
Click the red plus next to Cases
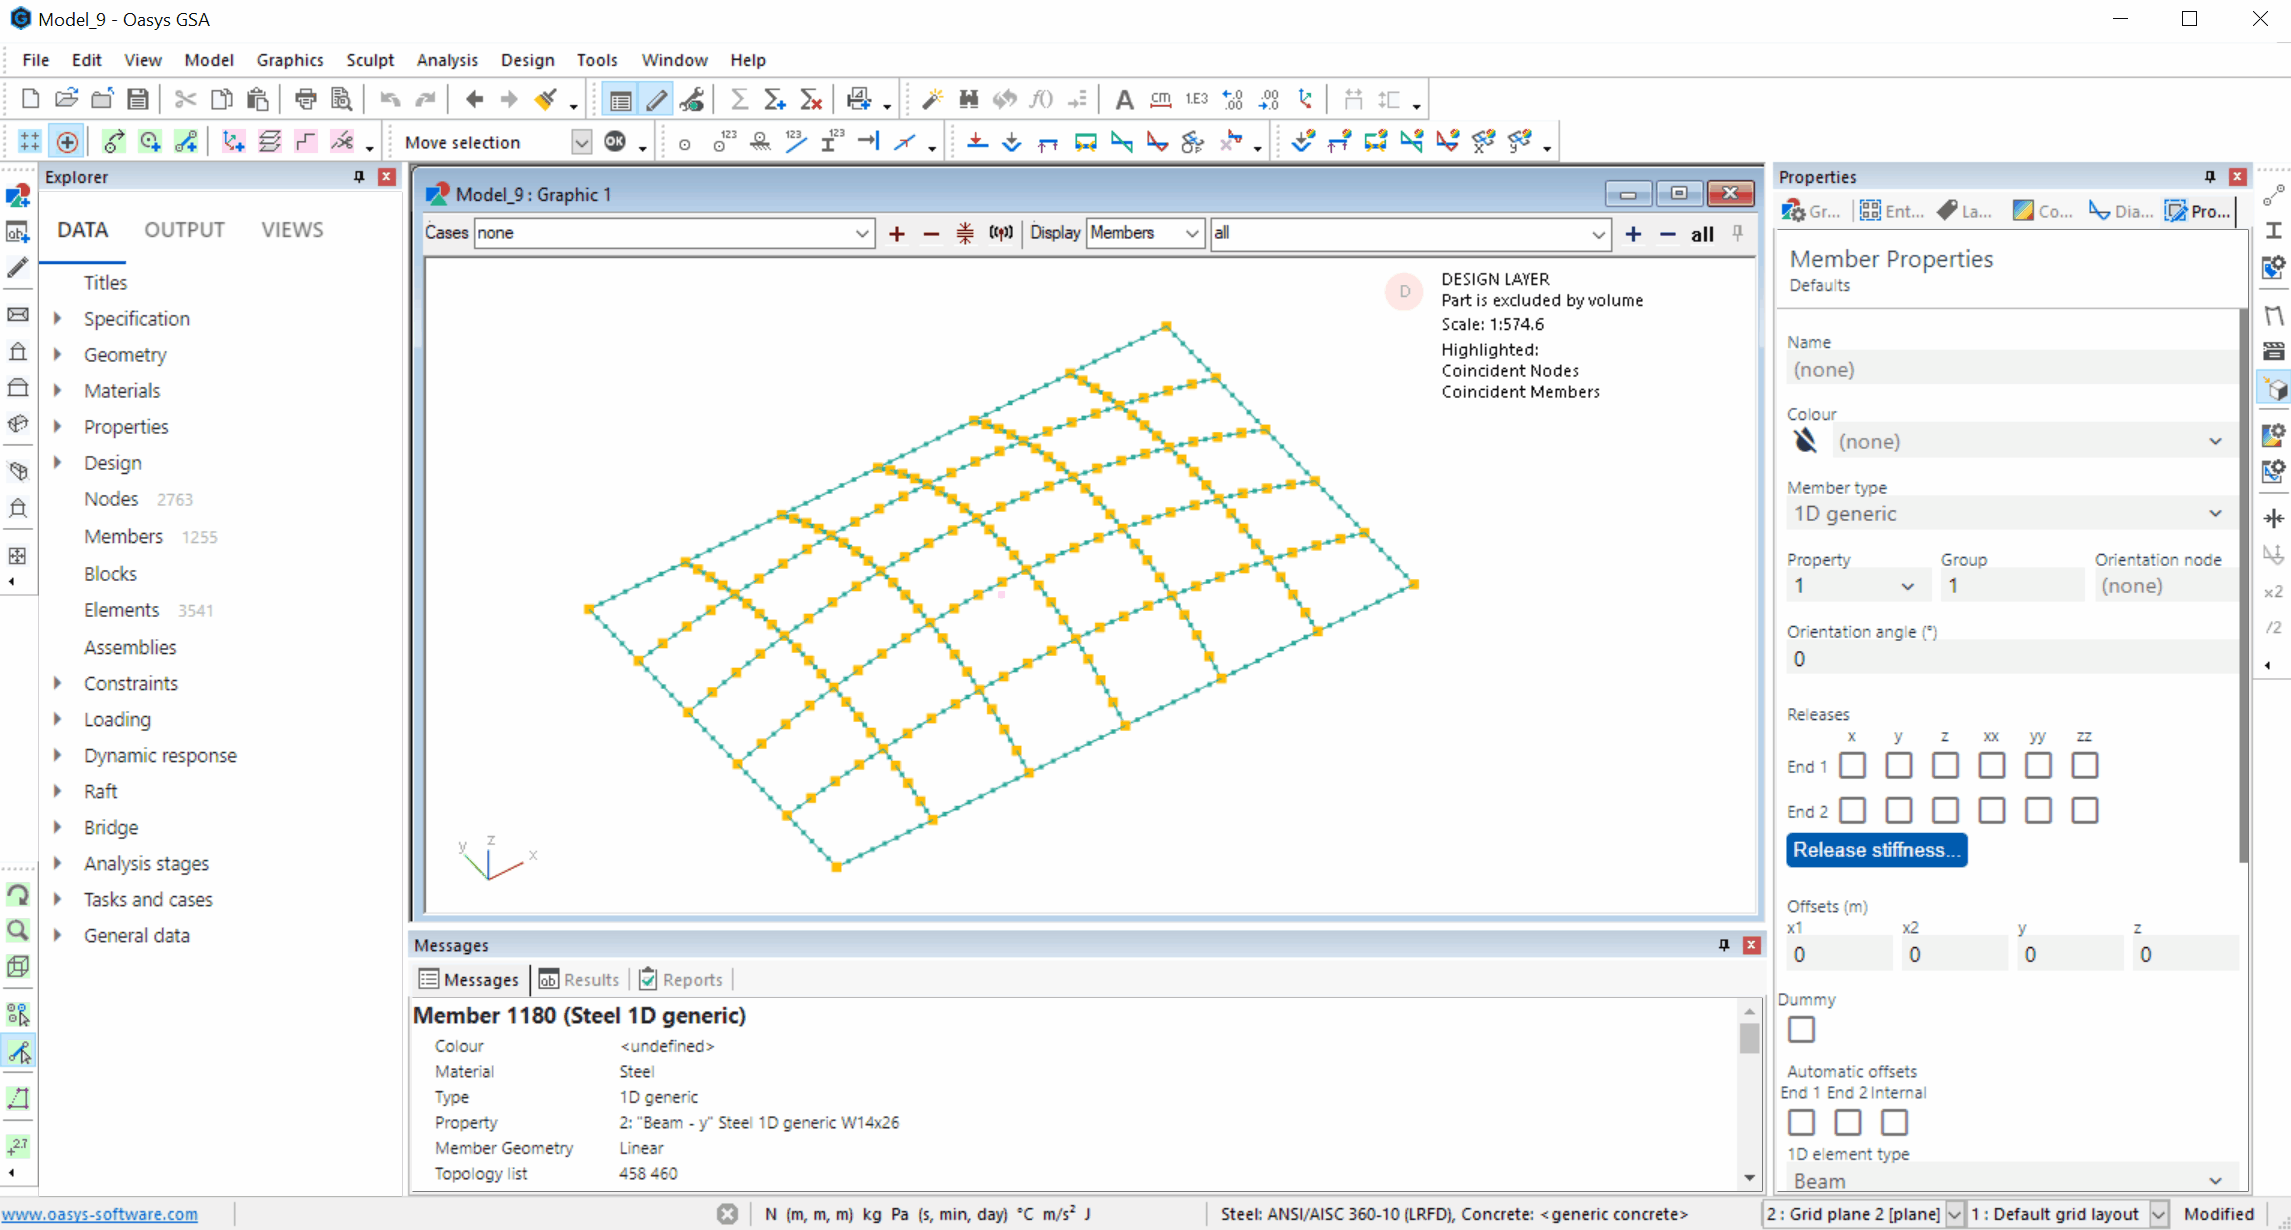[x=896, y=233]
